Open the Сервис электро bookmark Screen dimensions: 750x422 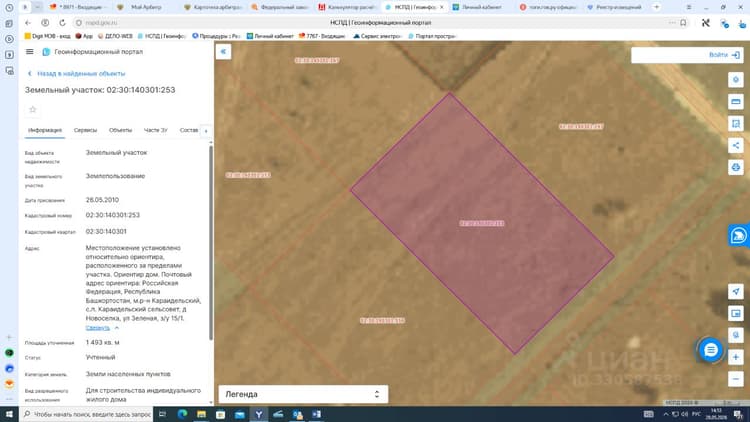(377, 36)
